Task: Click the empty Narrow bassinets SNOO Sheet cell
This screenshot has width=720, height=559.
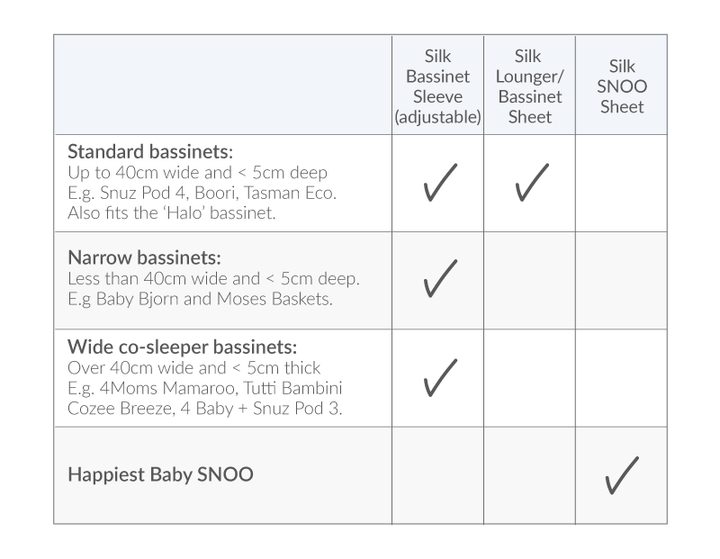Action: click(x=621, y=280)
